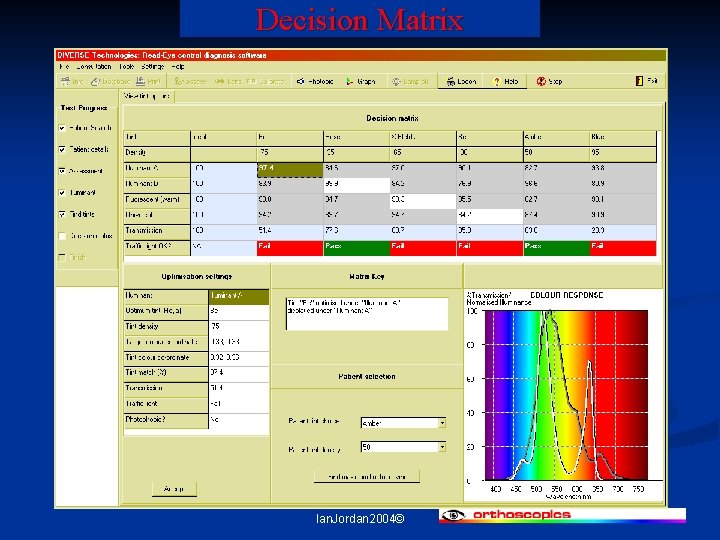
Task: Click the Traffic light OK? row label
Action: pyautogui.click(x=157, y=247)
